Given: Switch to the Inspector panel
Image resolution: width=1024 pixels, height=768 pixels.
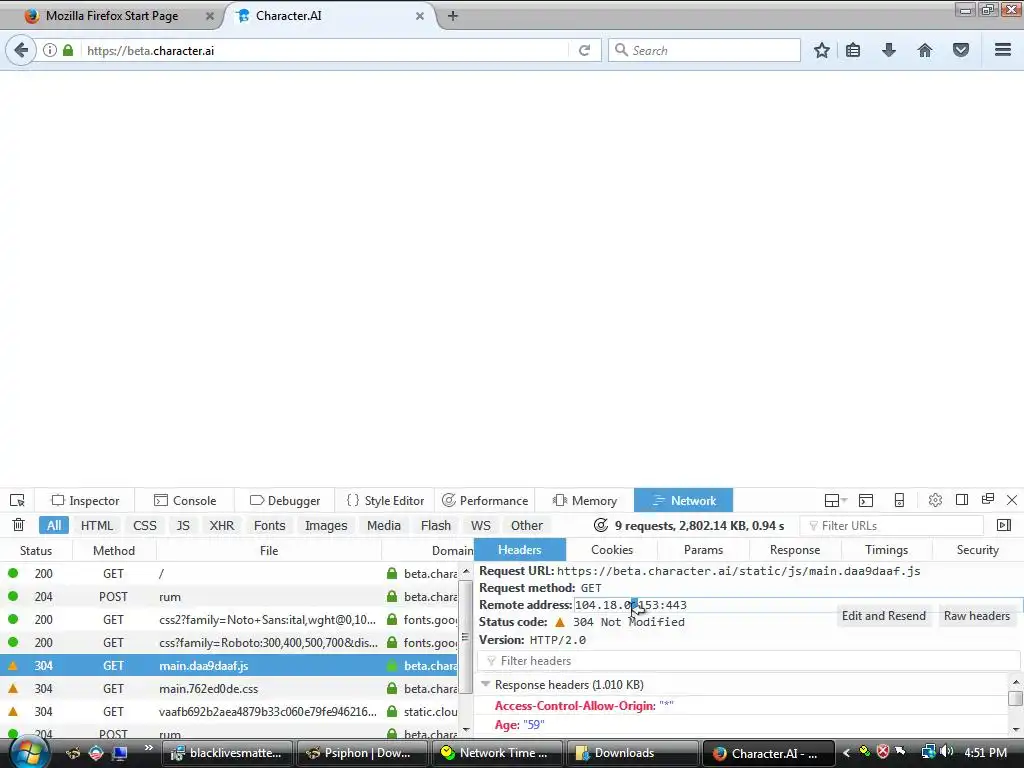Looking at the screenshot, I should pyautogui.click(x=86, y=500).
